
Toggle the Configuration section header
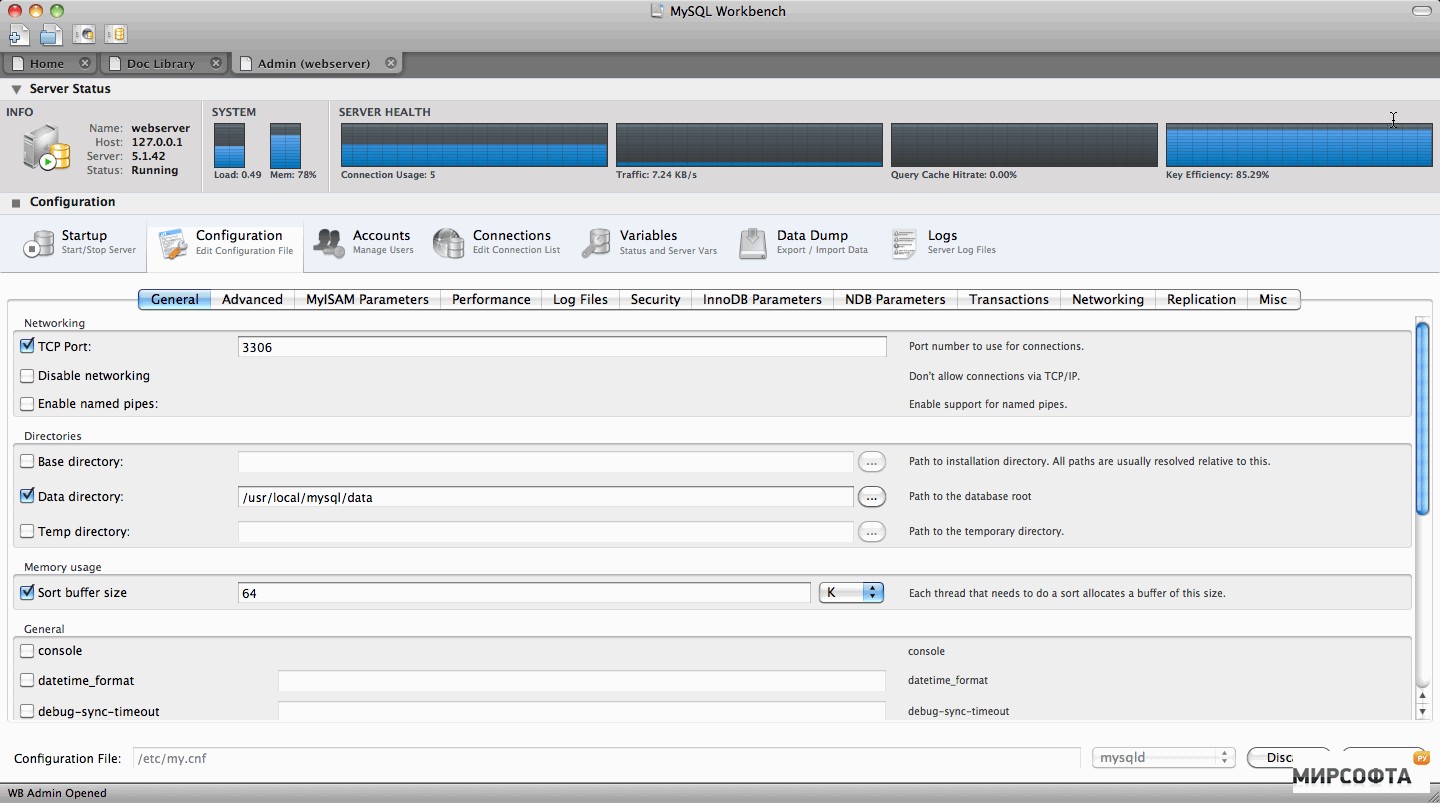[16, 203]
